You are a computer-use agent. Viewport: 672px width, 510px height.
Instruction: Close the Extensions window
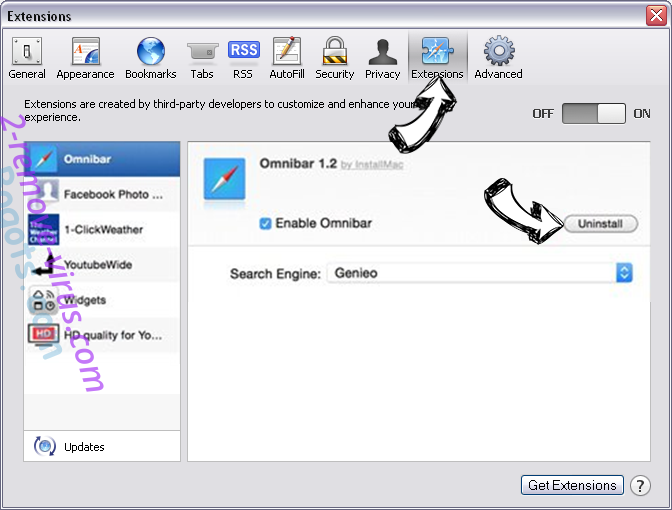click(x=656, y=16)
